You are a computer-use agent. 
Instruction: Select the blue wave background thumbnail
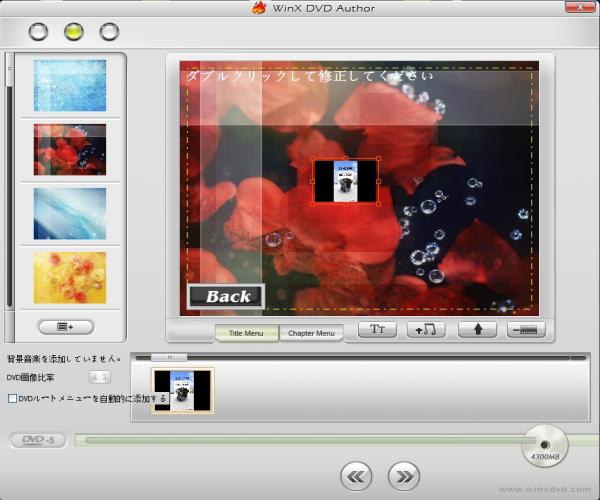[x=70, y=213]
